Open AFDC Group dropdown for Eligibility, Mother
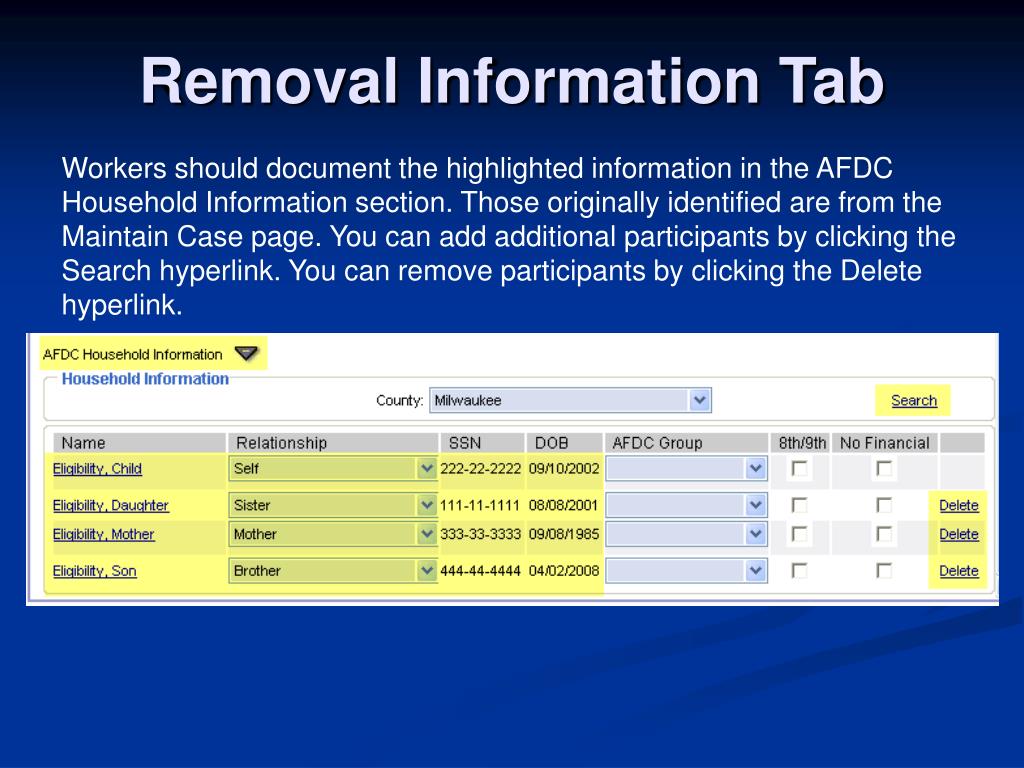 686,534
